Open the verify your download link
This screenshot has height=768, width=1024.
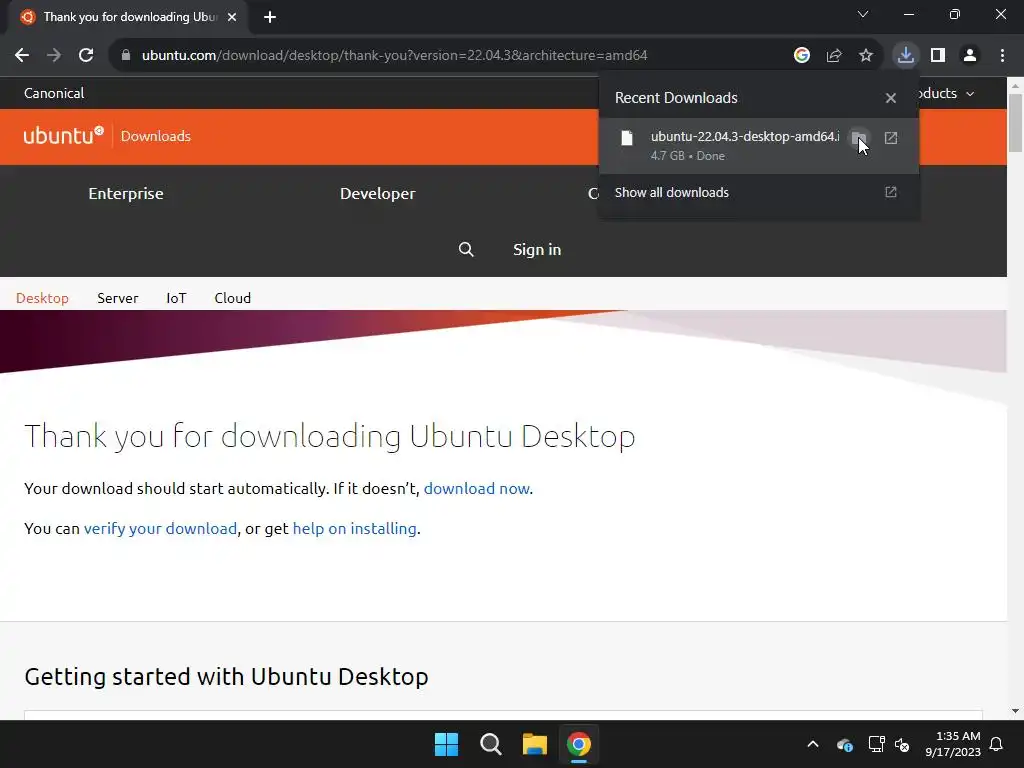[161, 528]
